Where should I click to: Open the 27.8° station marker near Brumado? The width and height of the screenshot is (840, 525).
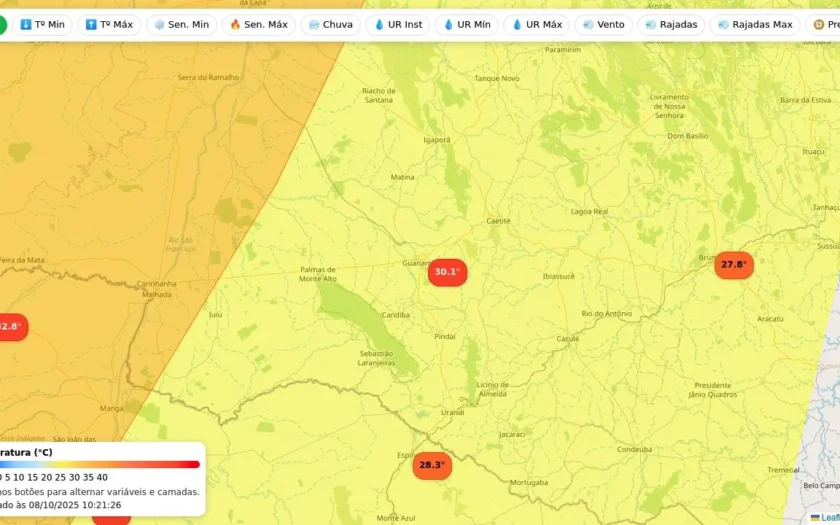734,265
